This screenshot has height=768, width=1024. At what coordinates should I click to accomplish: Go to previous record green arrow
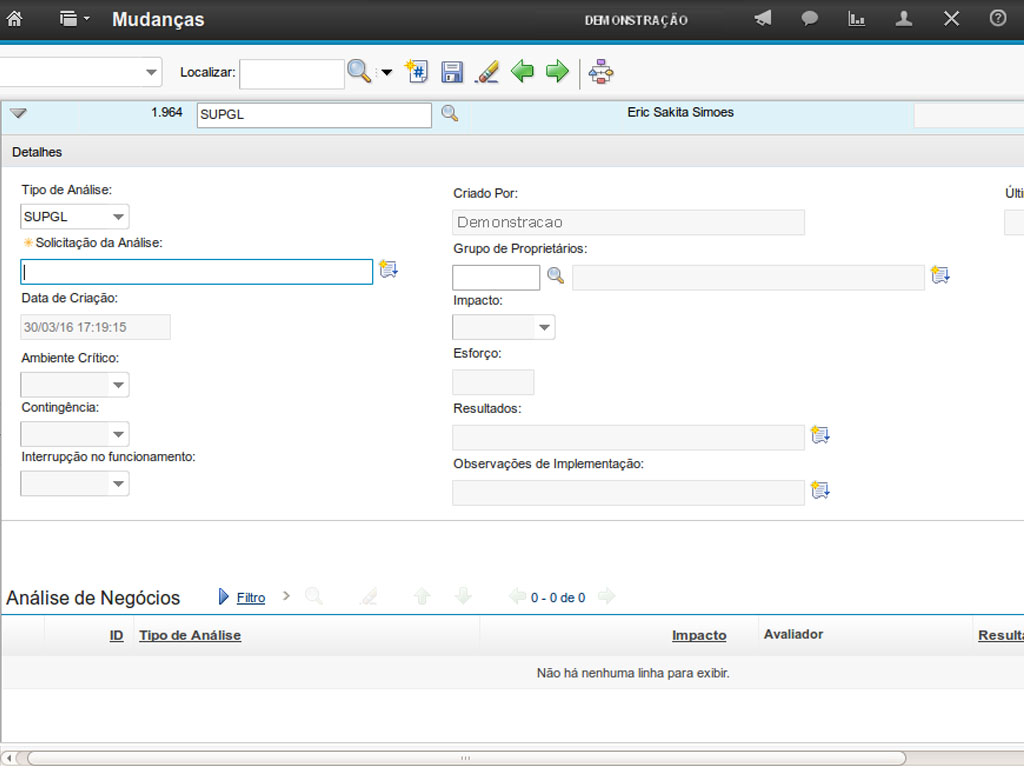pyautogui.click(x=522, y=72)
